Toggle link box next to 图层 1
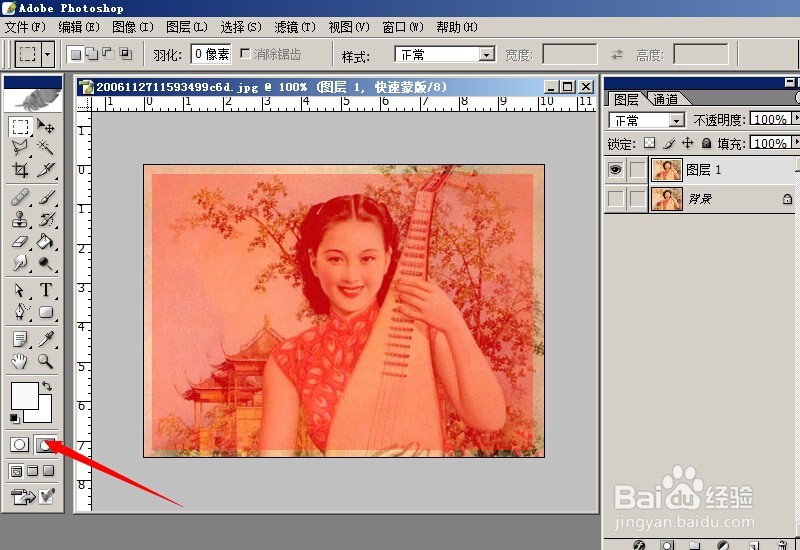 coord(637,170)
